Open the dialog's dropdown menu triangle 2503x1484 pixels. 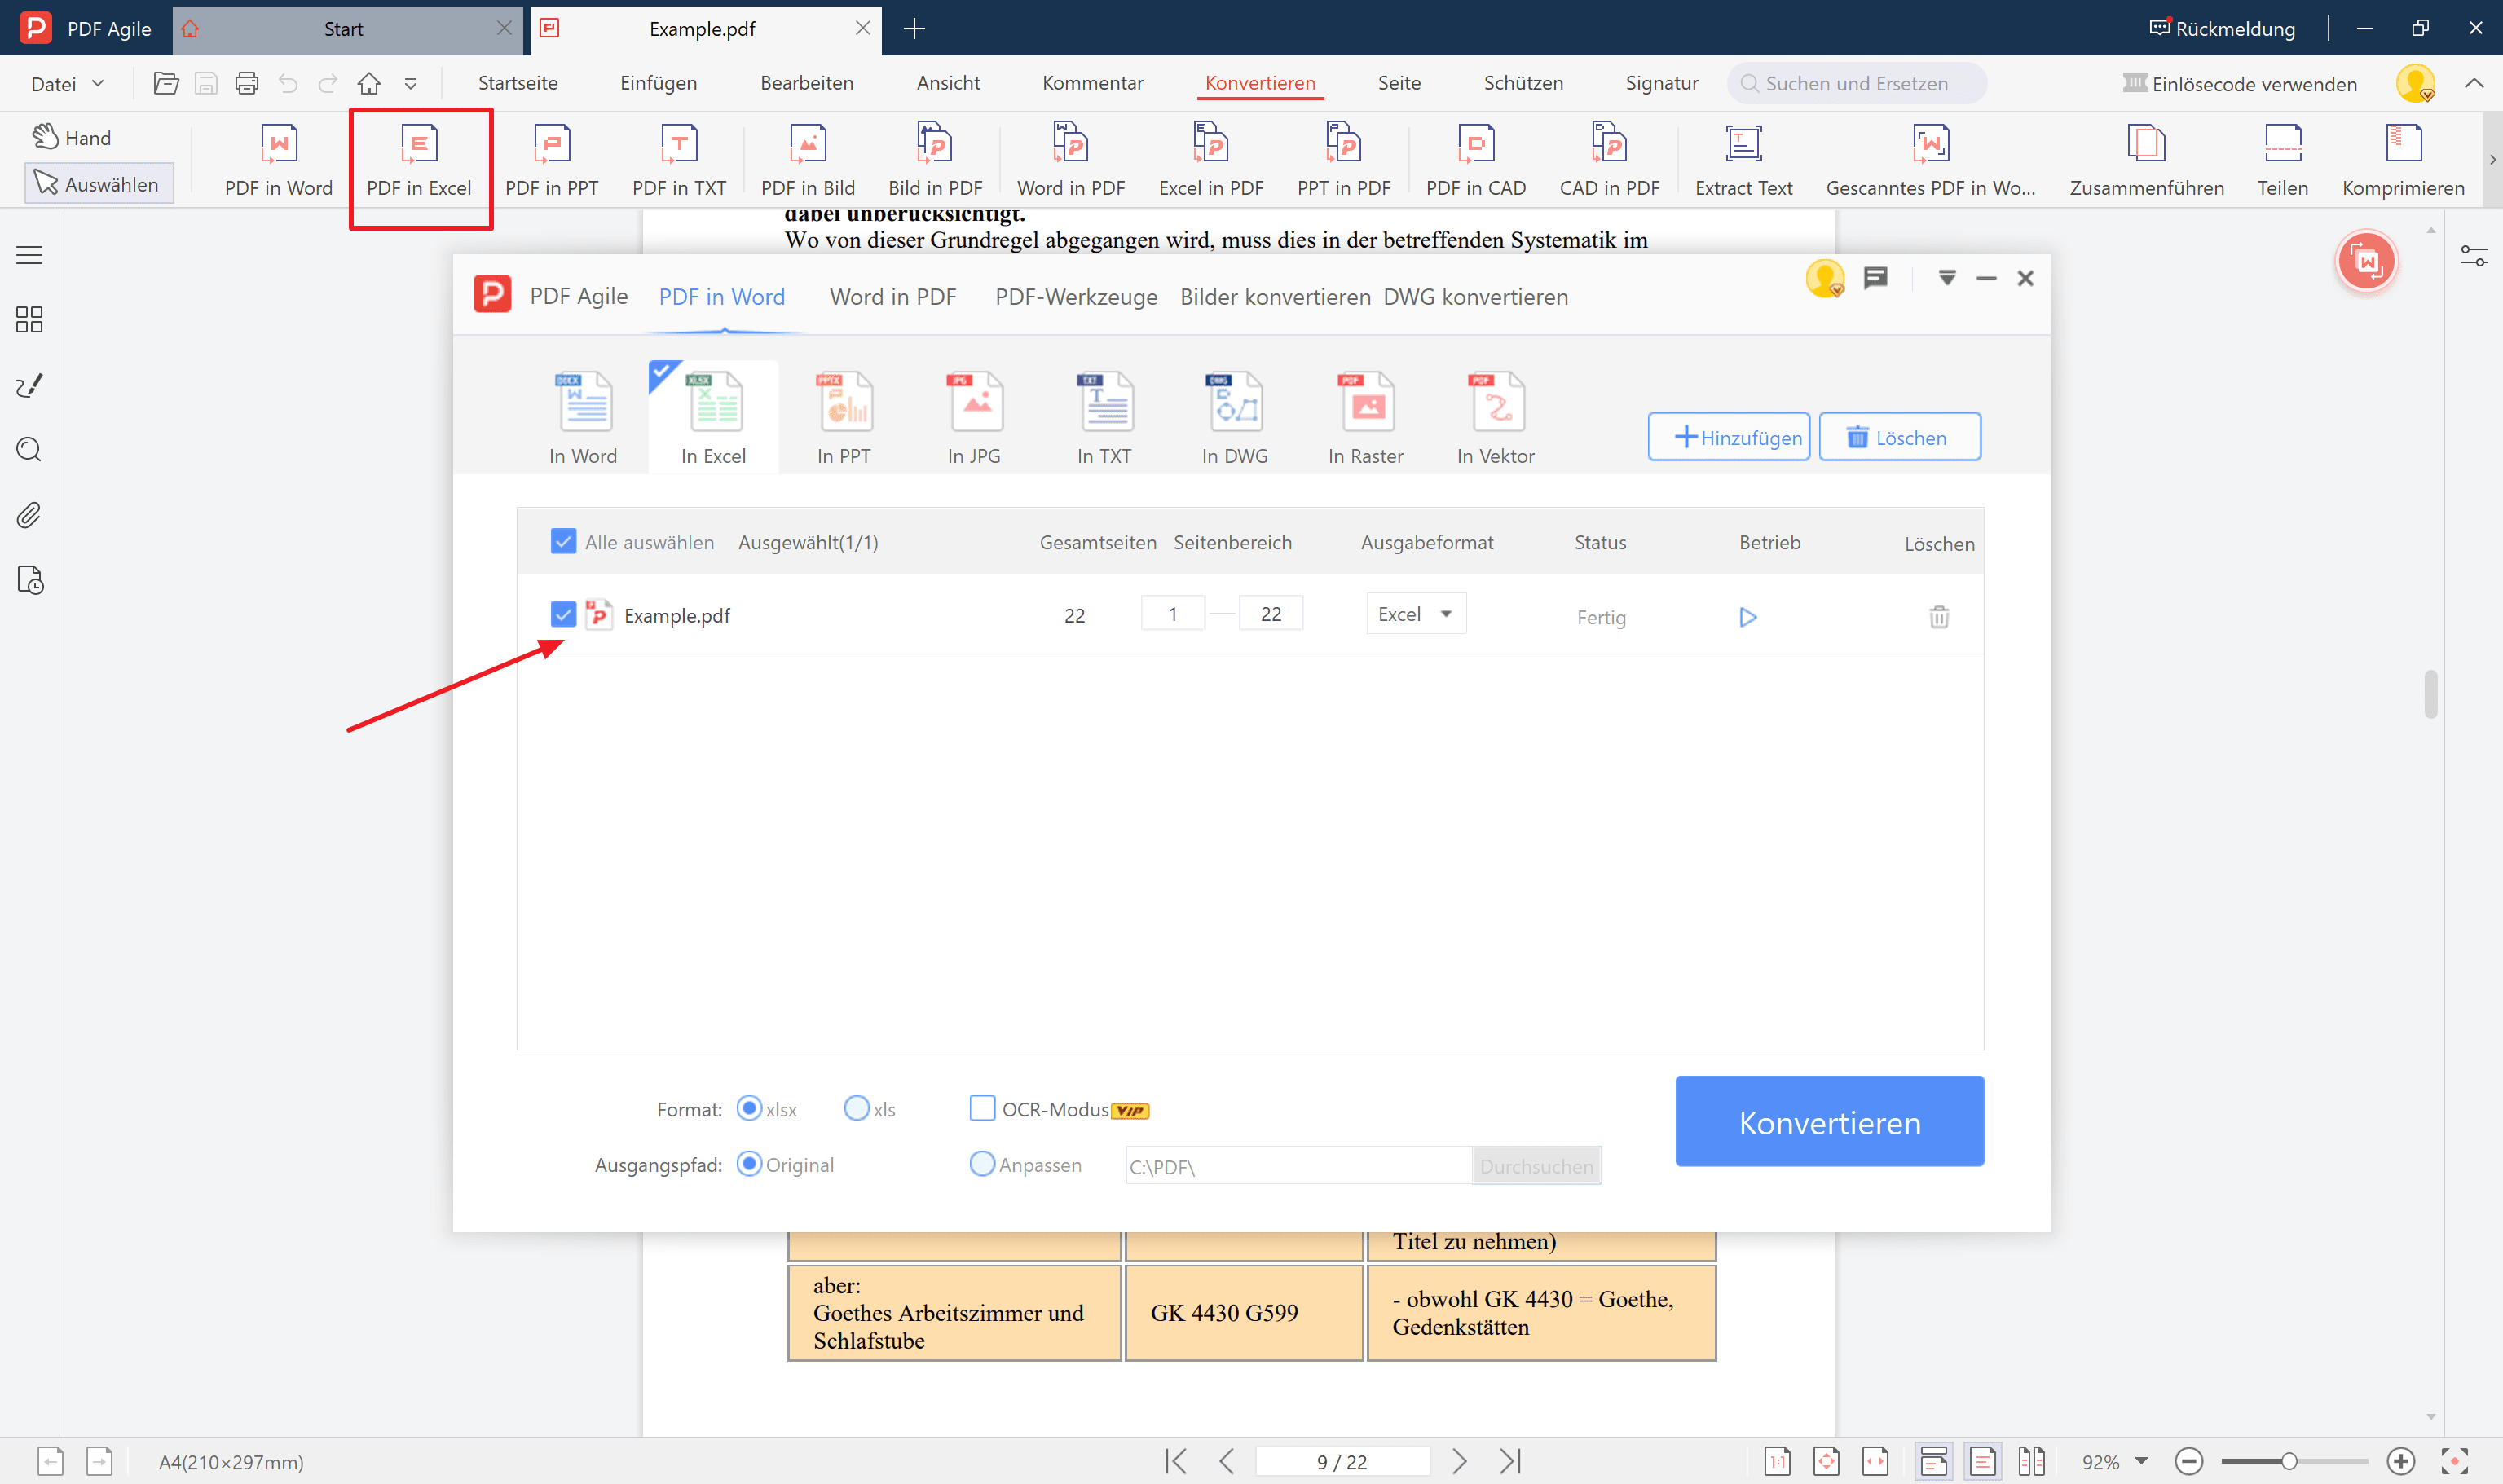pyautogui.click(x=1946, y=278)
